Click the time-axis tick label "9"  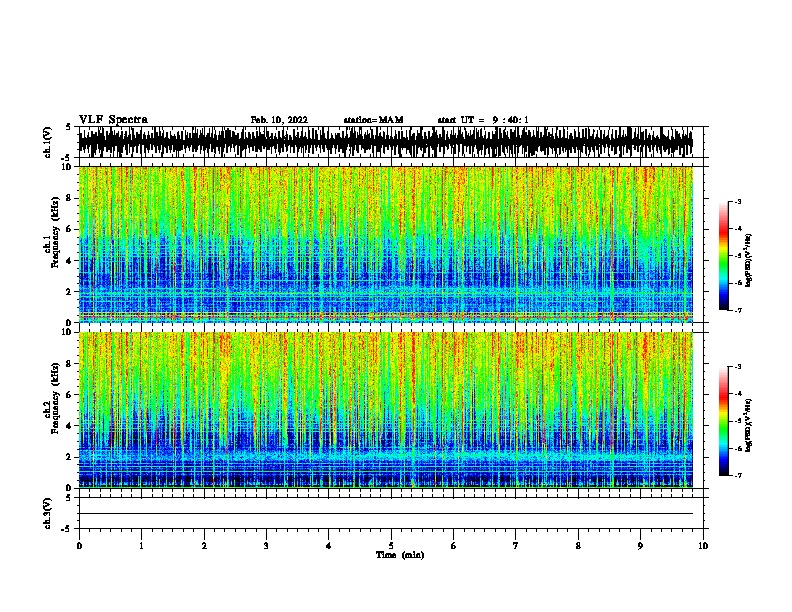point(640,545)
